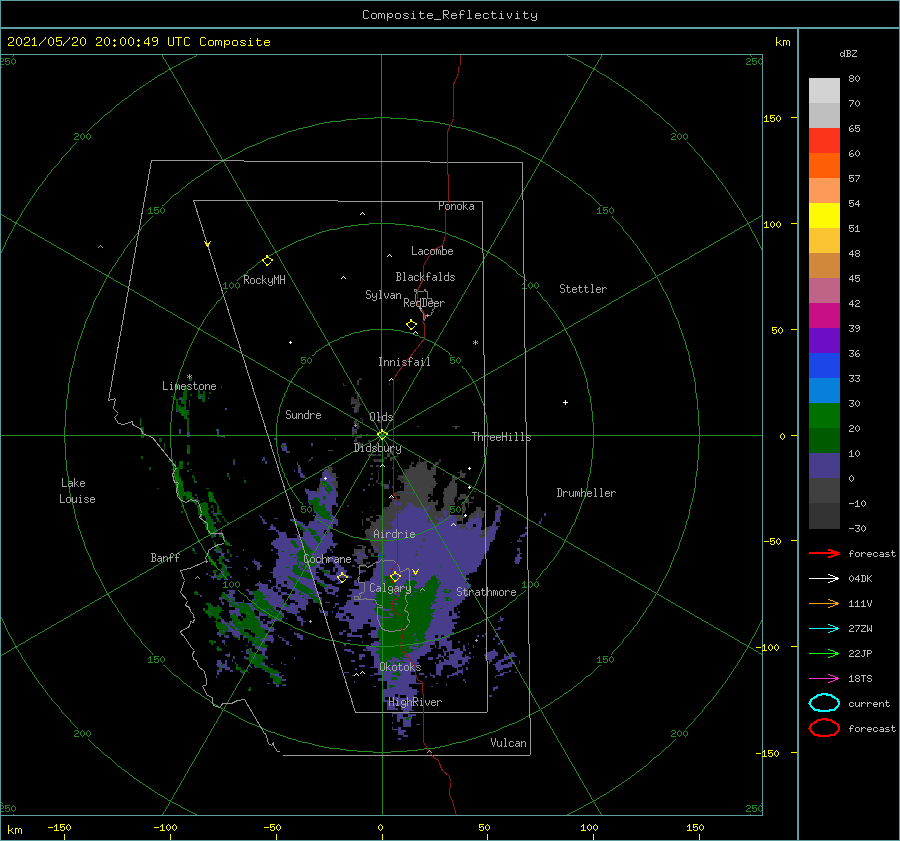This screenshot has height=841, width=900.
Task: Pick the magenta swatch in dBZ scale
Action: (x=824, y=315)
